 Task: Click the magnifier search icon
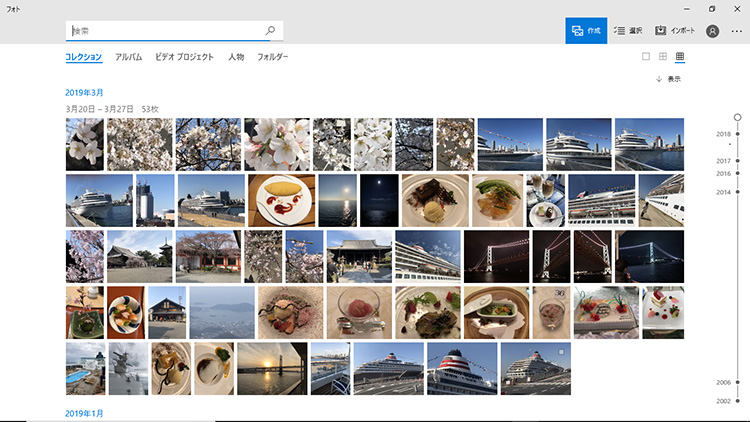tap(270, 31)
